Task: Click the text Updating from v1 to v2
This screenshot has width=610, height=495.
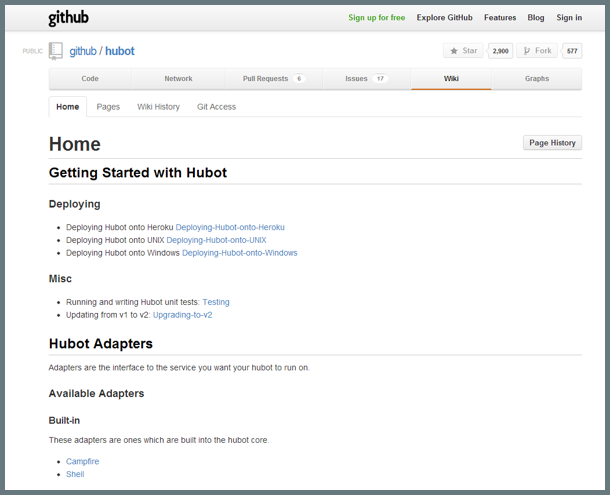Action: coord(108,315)
